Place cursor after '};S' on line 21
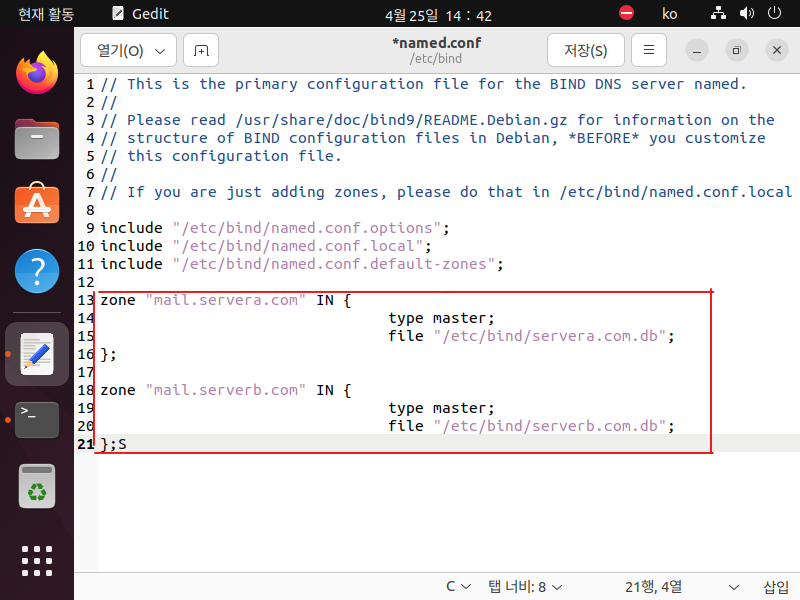Image resolution: width=800 pixels, height=600 pixels. coord(127,444)
